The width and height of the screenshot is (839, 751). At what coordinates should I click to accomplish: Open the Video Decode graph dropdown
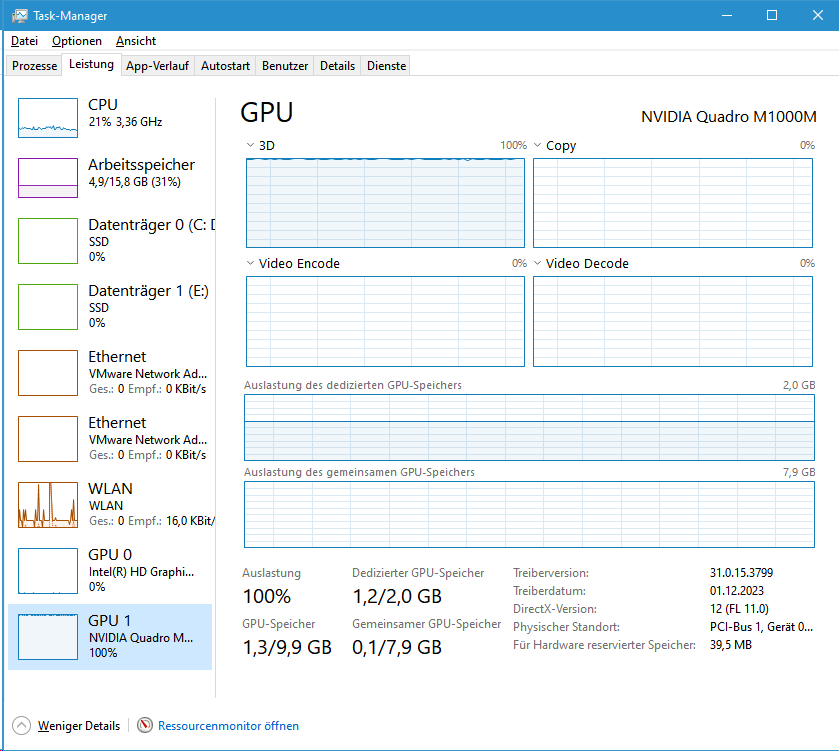click(538, 264)
